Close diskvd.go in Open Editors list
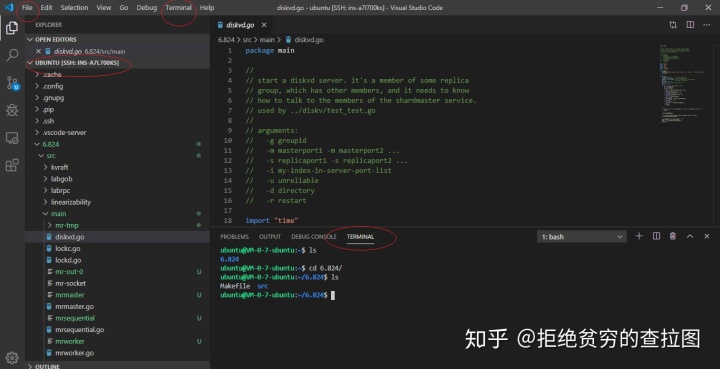The height and width of the screenshot is (369, 720). tap(39, 51)
